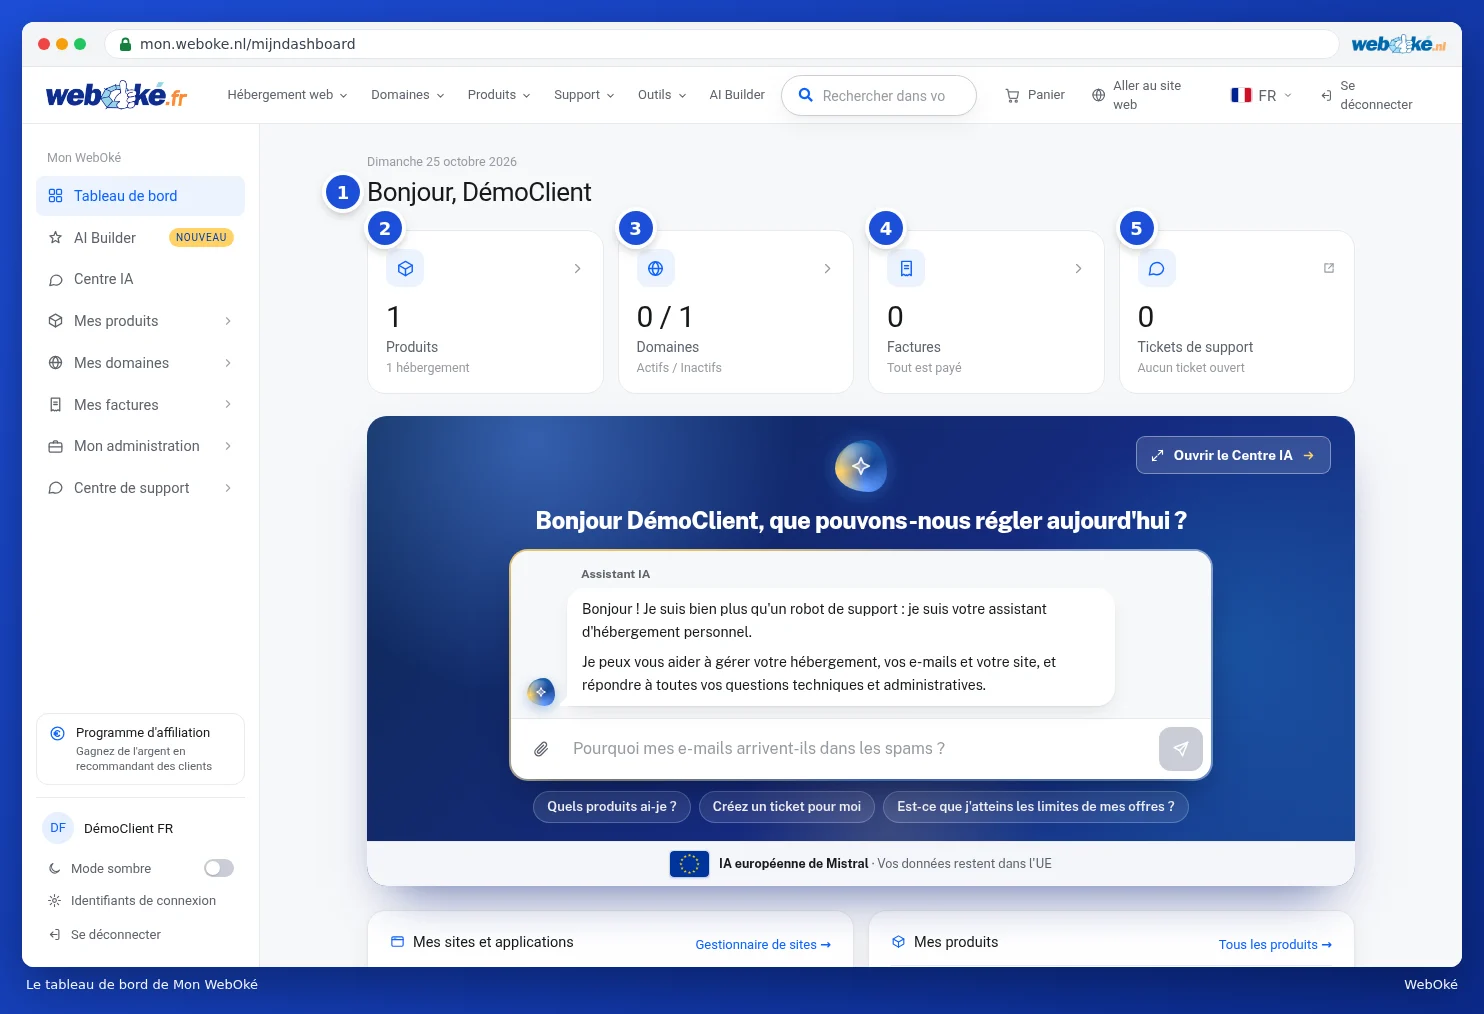Expand Mon administration sidebar section
The height and width of the screenshot is (1014, 1484).
140,446
